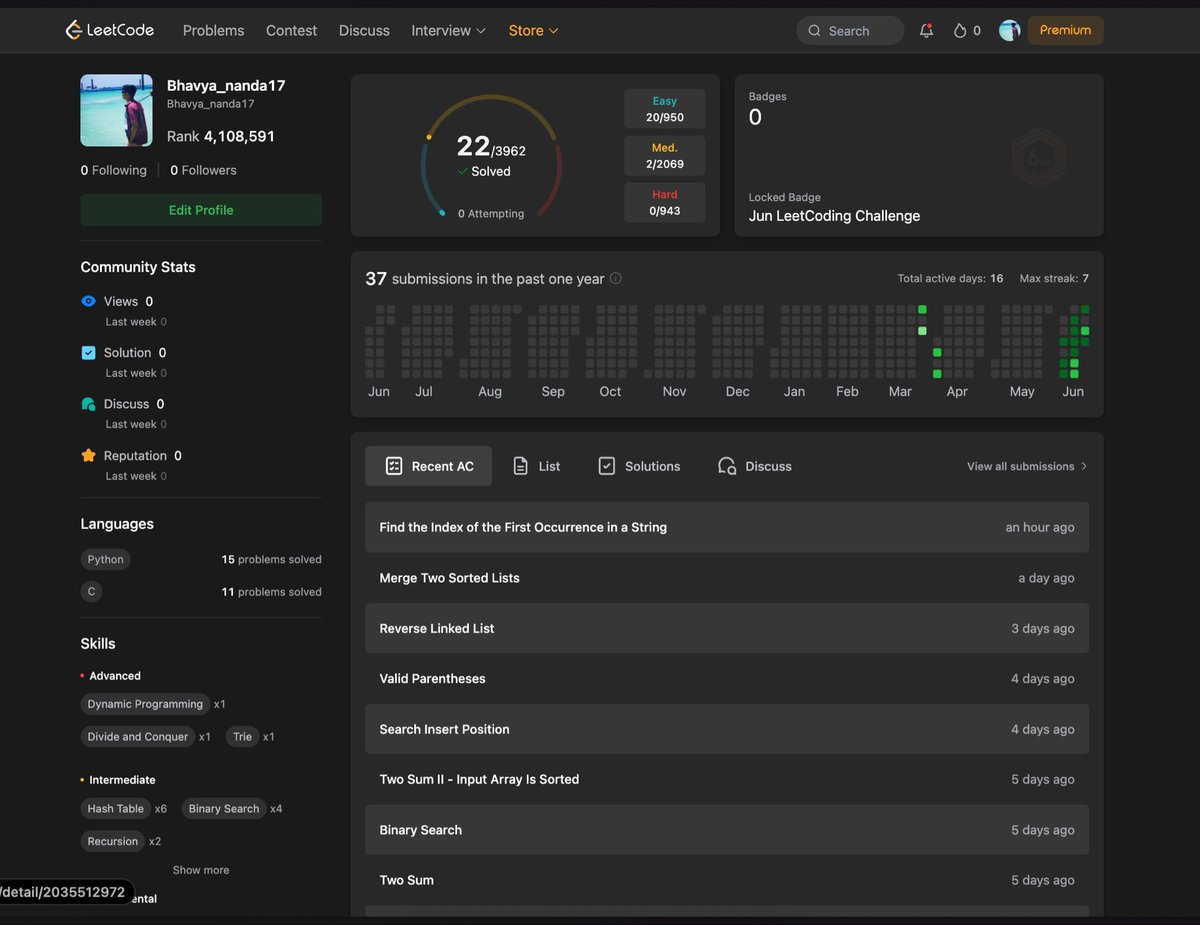This screenshot has height=925, width=1200.
Task: Click the info icon beside submissions
Action: tap(616, 278)
